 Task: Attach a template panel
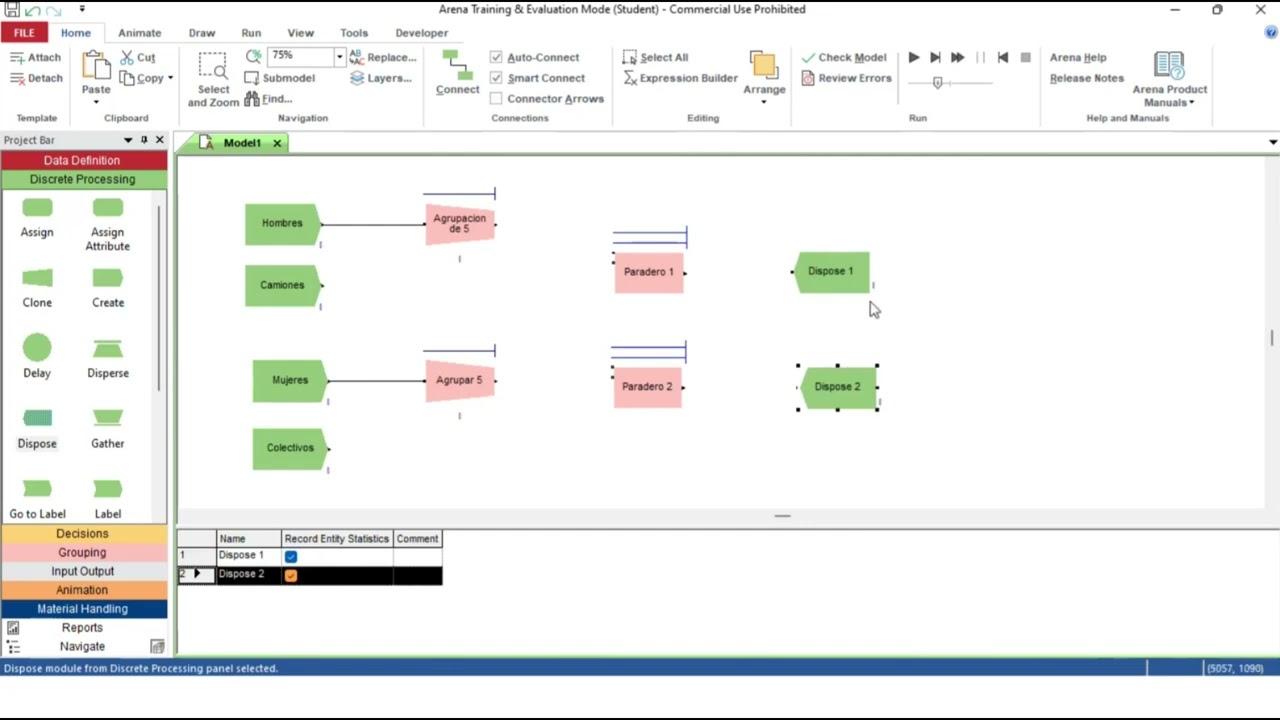click(35, 58)
